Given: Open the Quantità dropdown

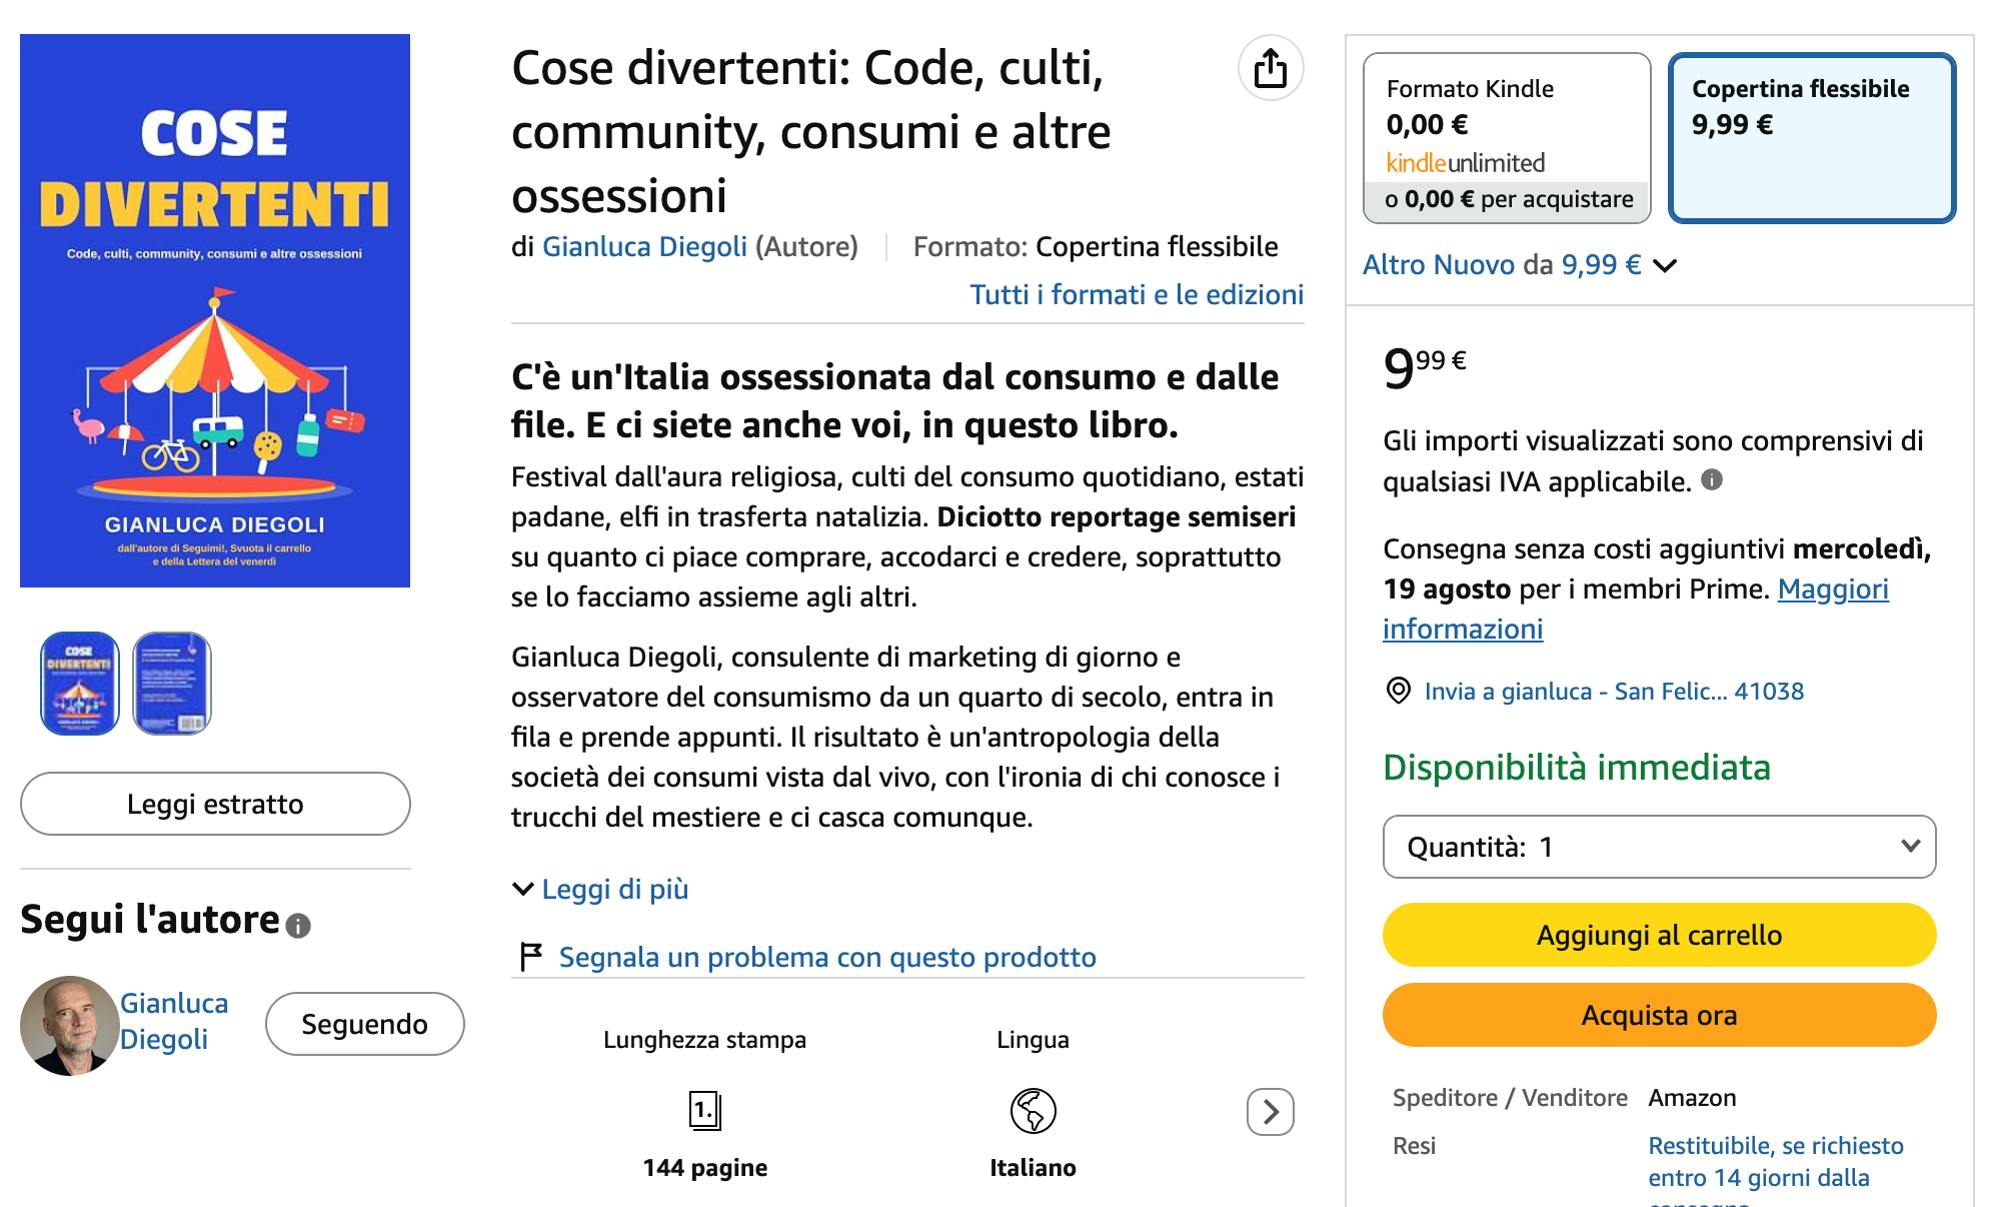Looking at the screenshot, I should click(1659, 847).
